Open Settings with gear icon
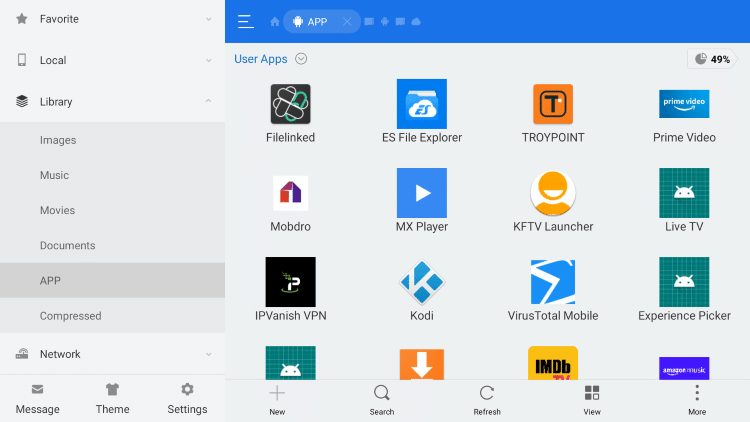750x422 pixels. (187, 399)
